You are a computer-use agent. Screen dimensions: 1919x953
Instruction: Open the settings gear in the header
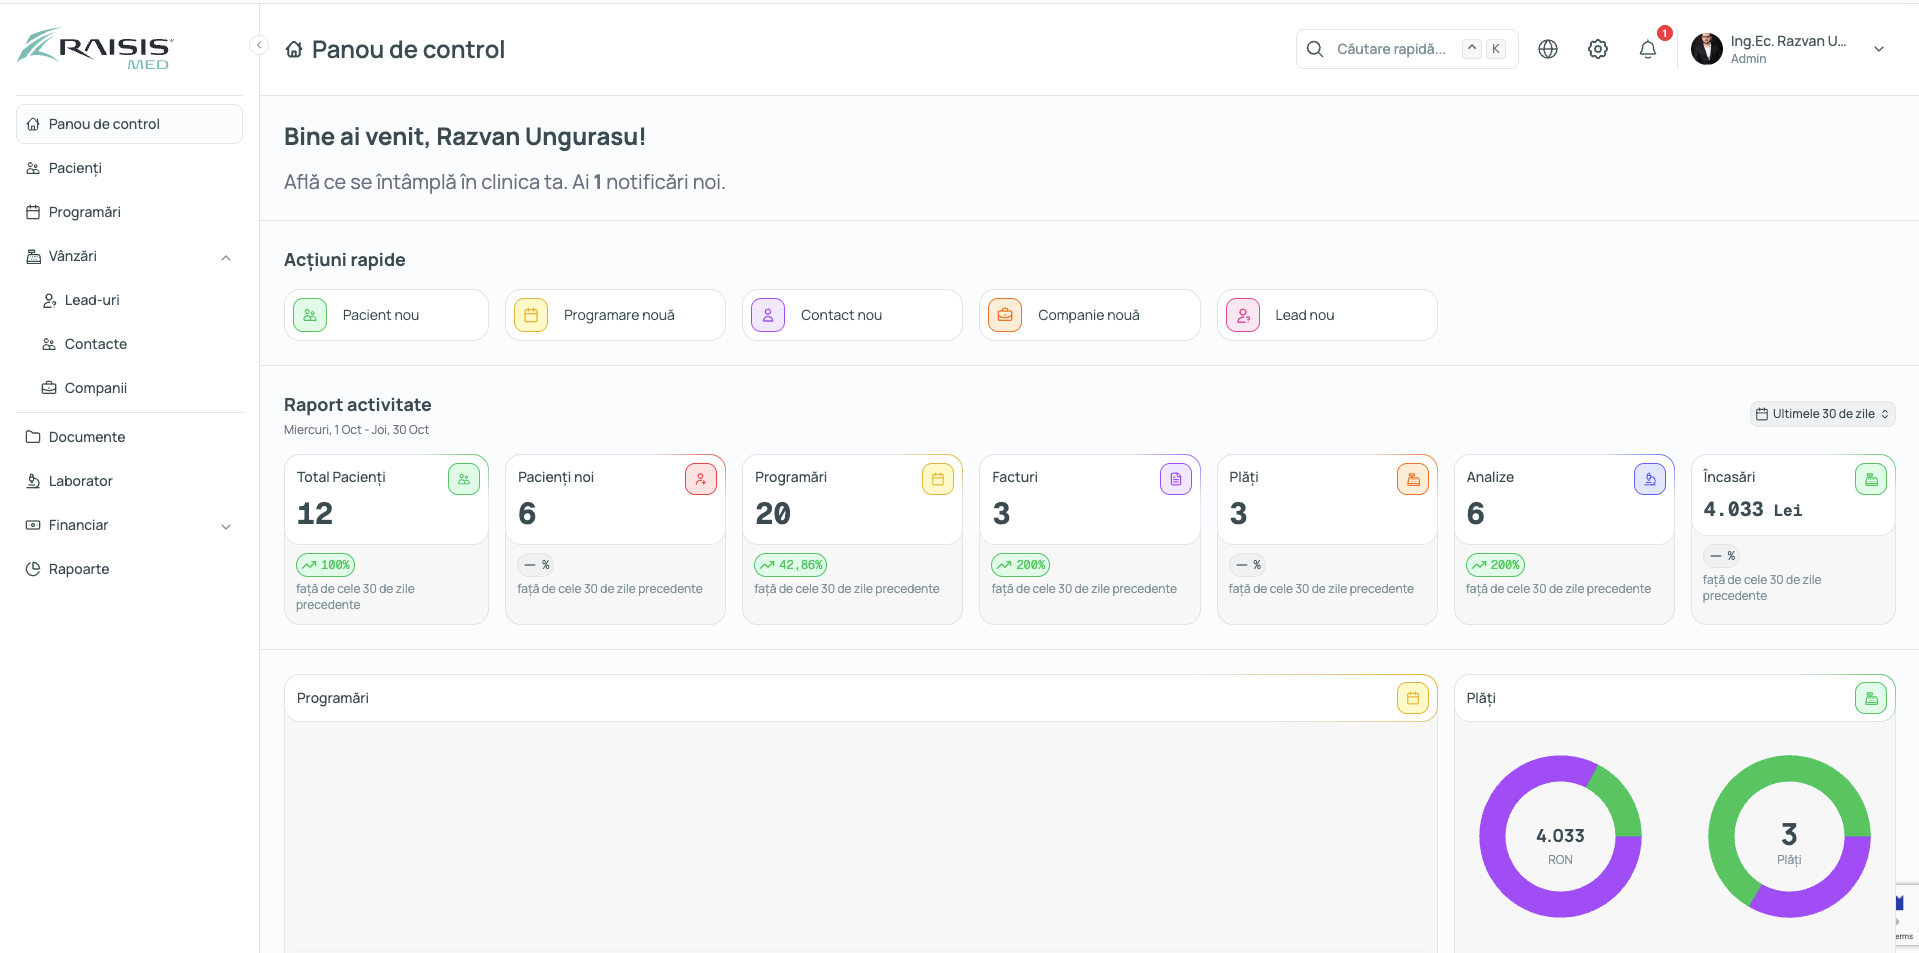[x=1597, y=48]
